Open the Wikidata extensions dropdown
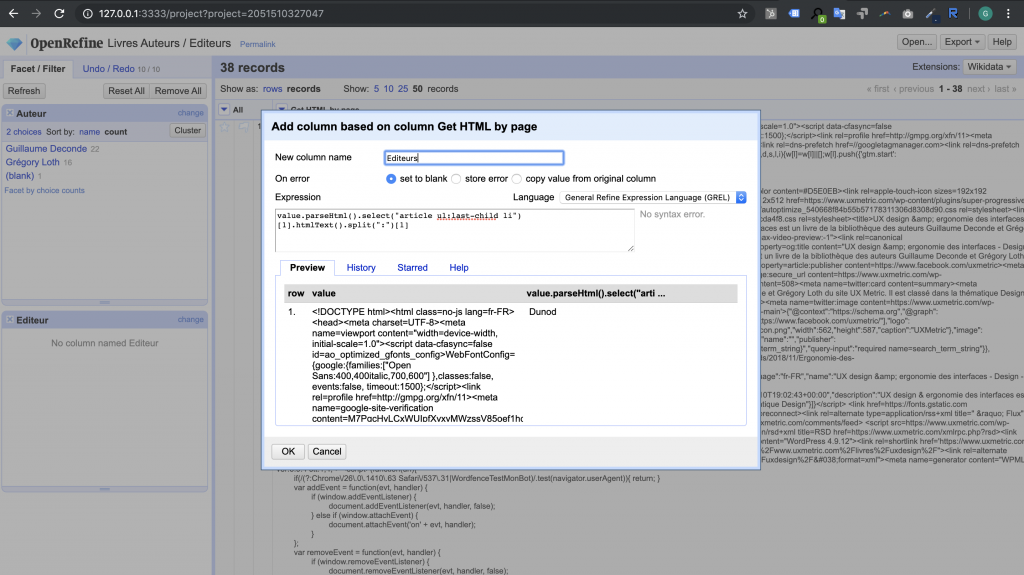1024x575 pixels. (x=989, y=67)
